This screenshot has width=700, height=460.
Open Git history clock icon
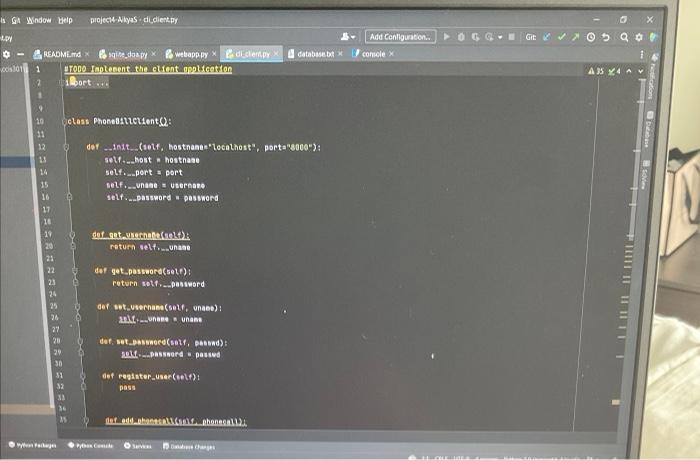pyautogui.click(x=591, y=37)
